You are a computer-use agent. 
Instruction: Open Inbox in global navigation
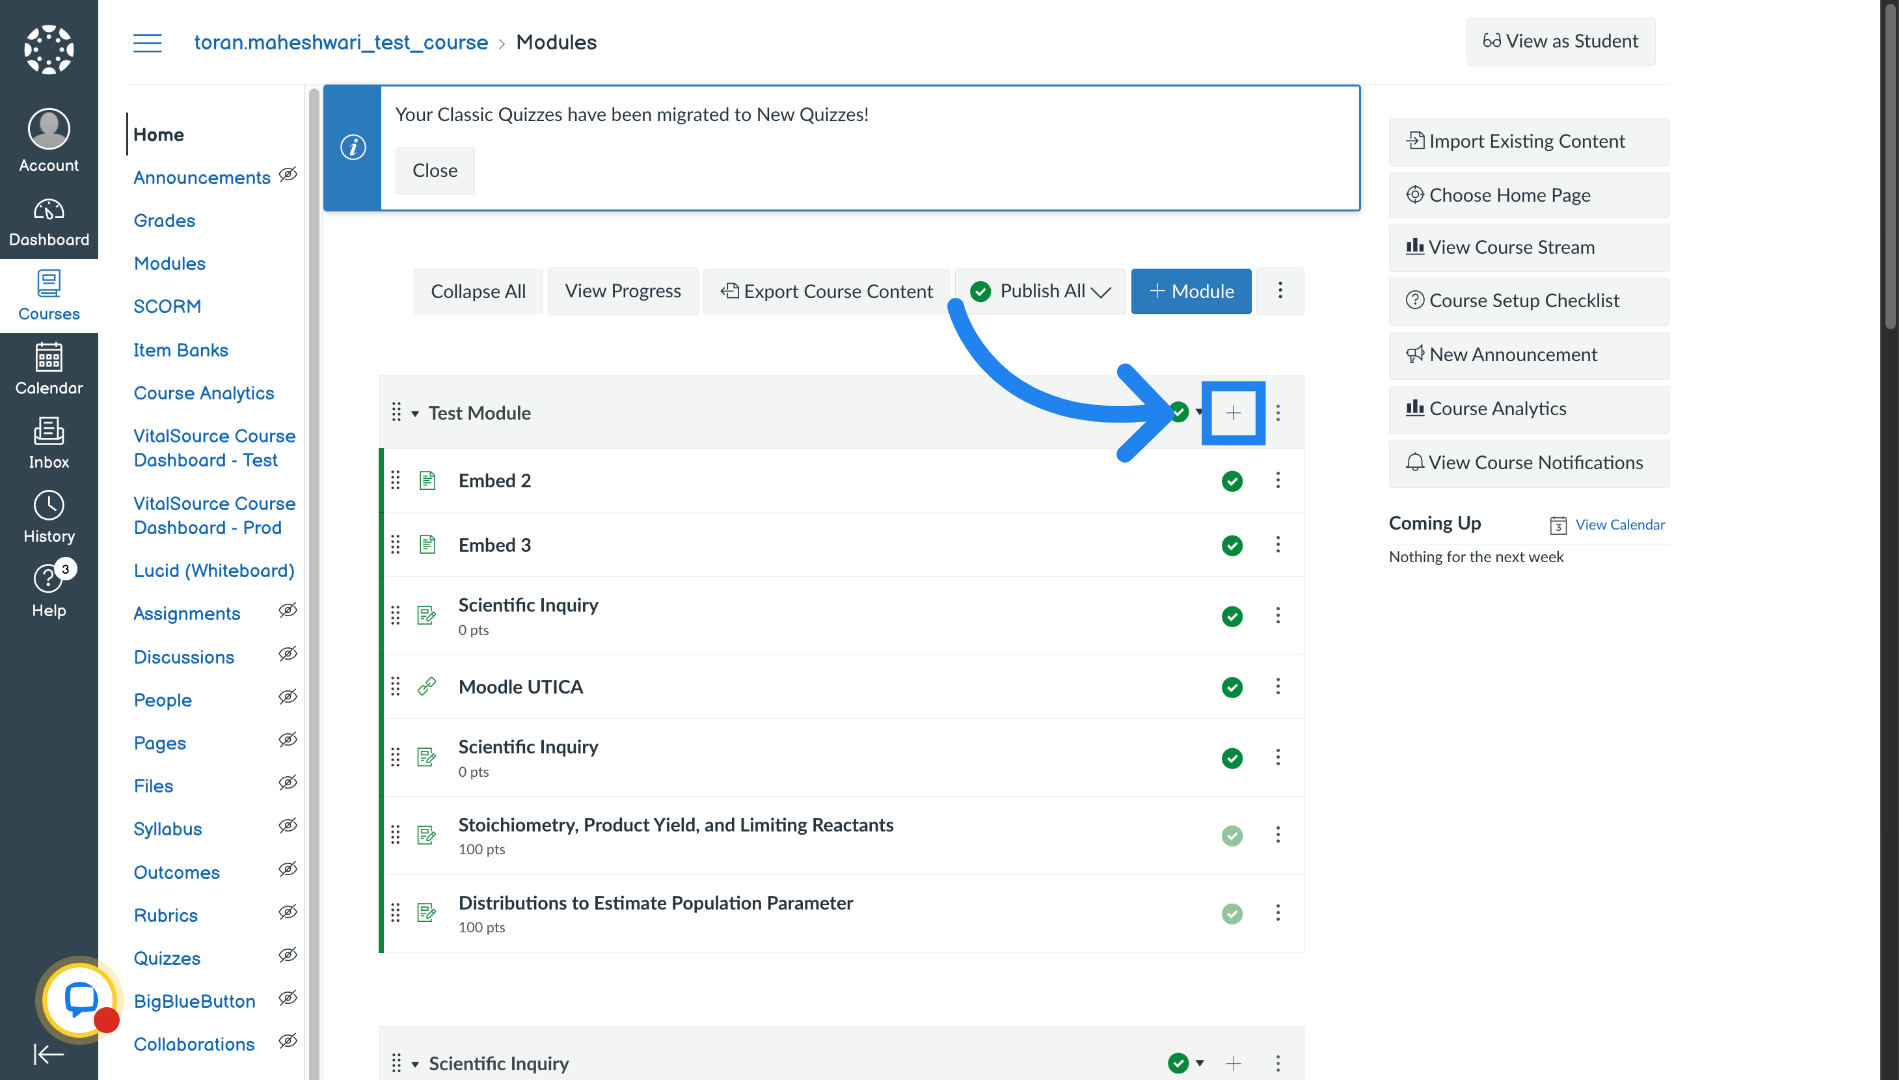(x=49, y=444)
